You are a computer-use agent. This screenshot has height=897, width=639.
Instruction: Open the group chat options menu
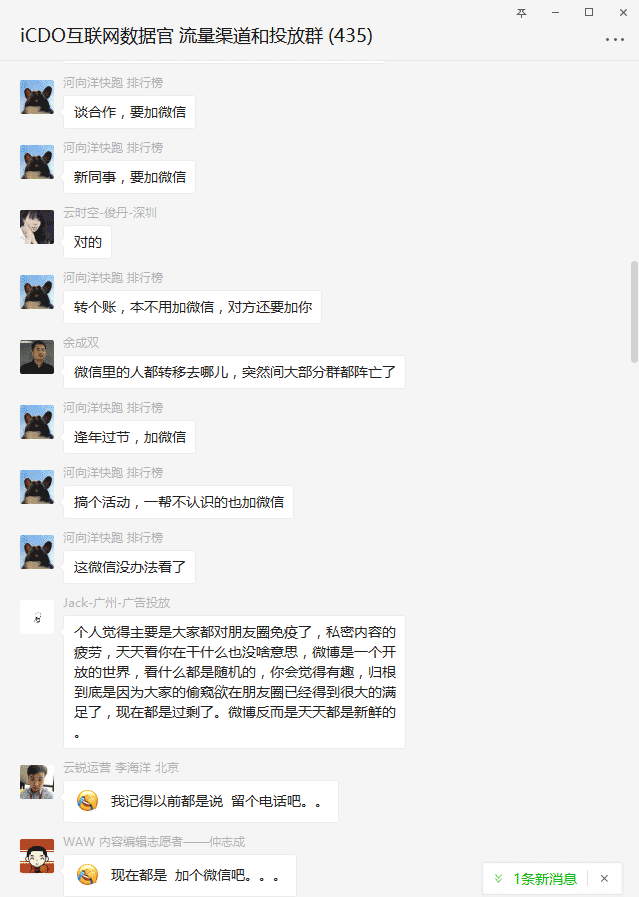tap(615, 39)
